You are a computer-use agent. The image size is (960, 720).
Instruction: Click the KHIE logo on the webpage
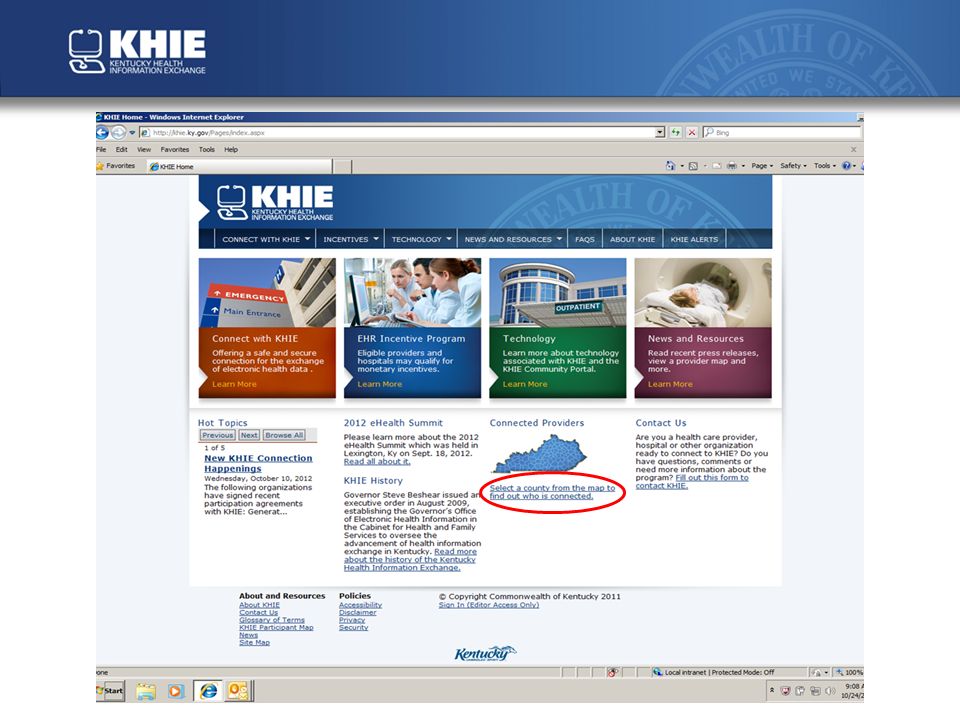(275, 203)
